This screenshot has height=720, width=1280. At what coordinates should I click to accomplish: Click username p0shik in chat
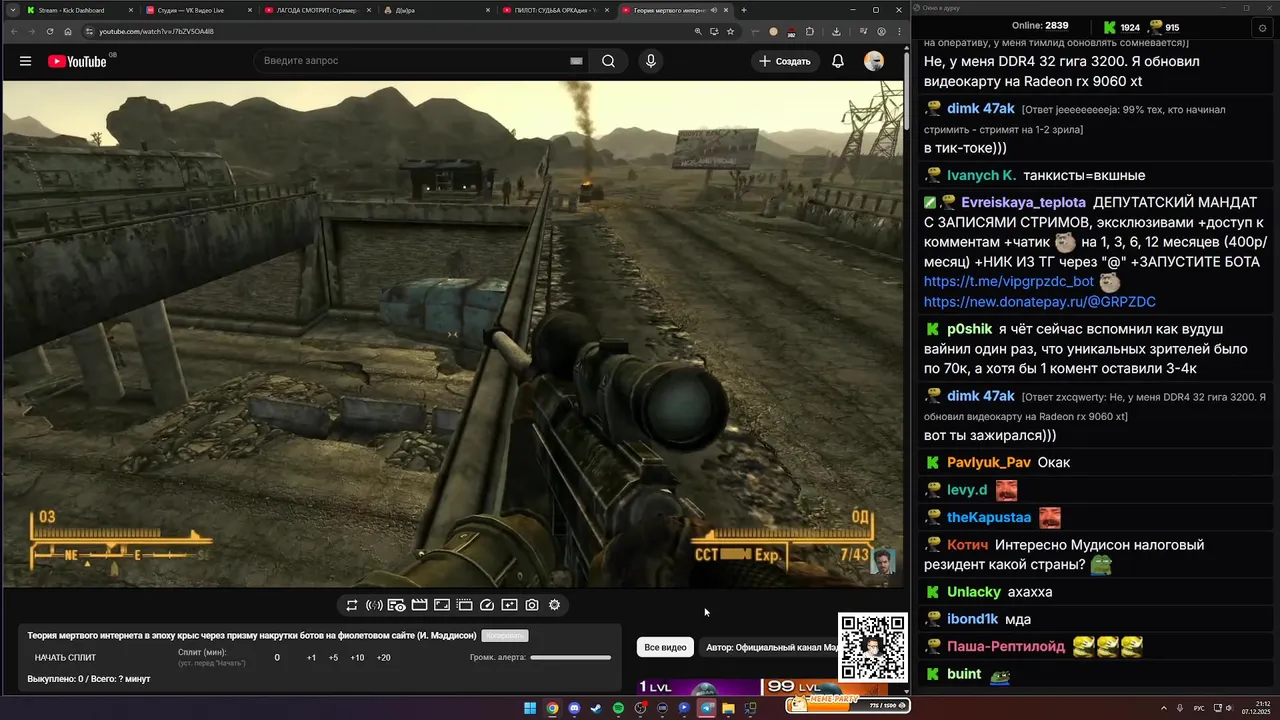(970, 329)
